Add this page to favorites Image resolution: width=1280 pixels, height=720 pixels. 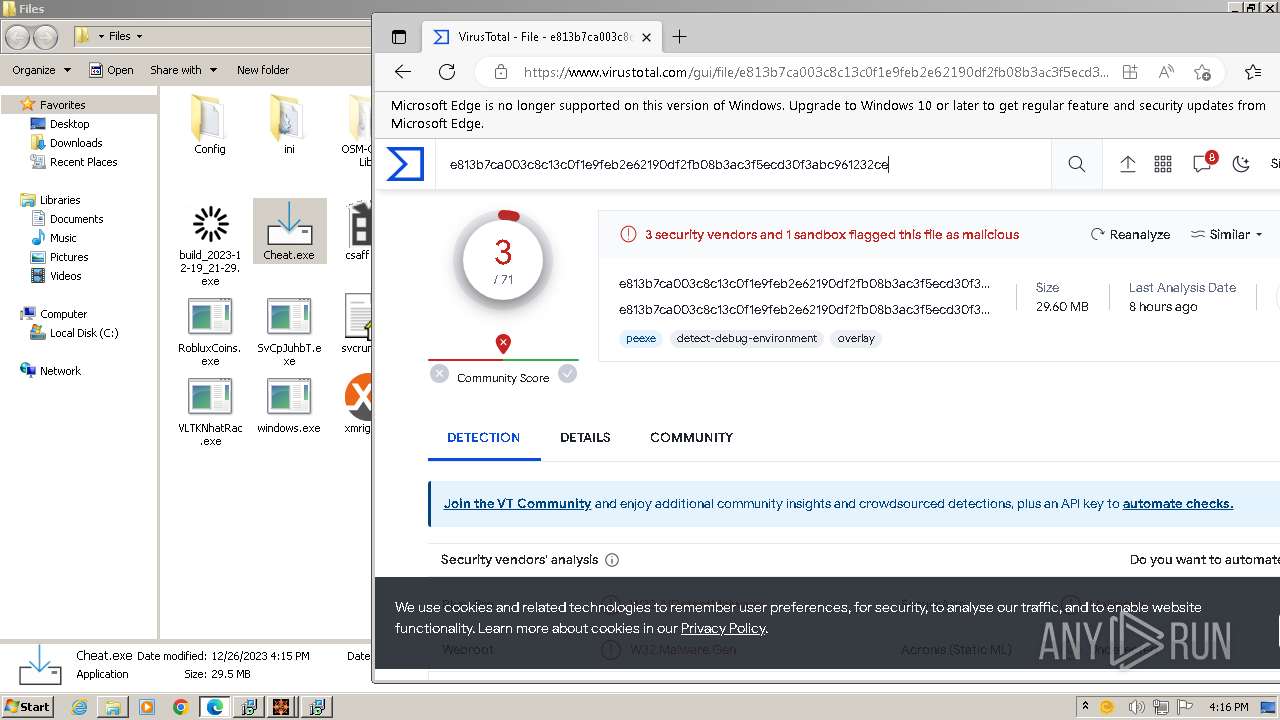pyautogui.click(x=1202, y=72)
